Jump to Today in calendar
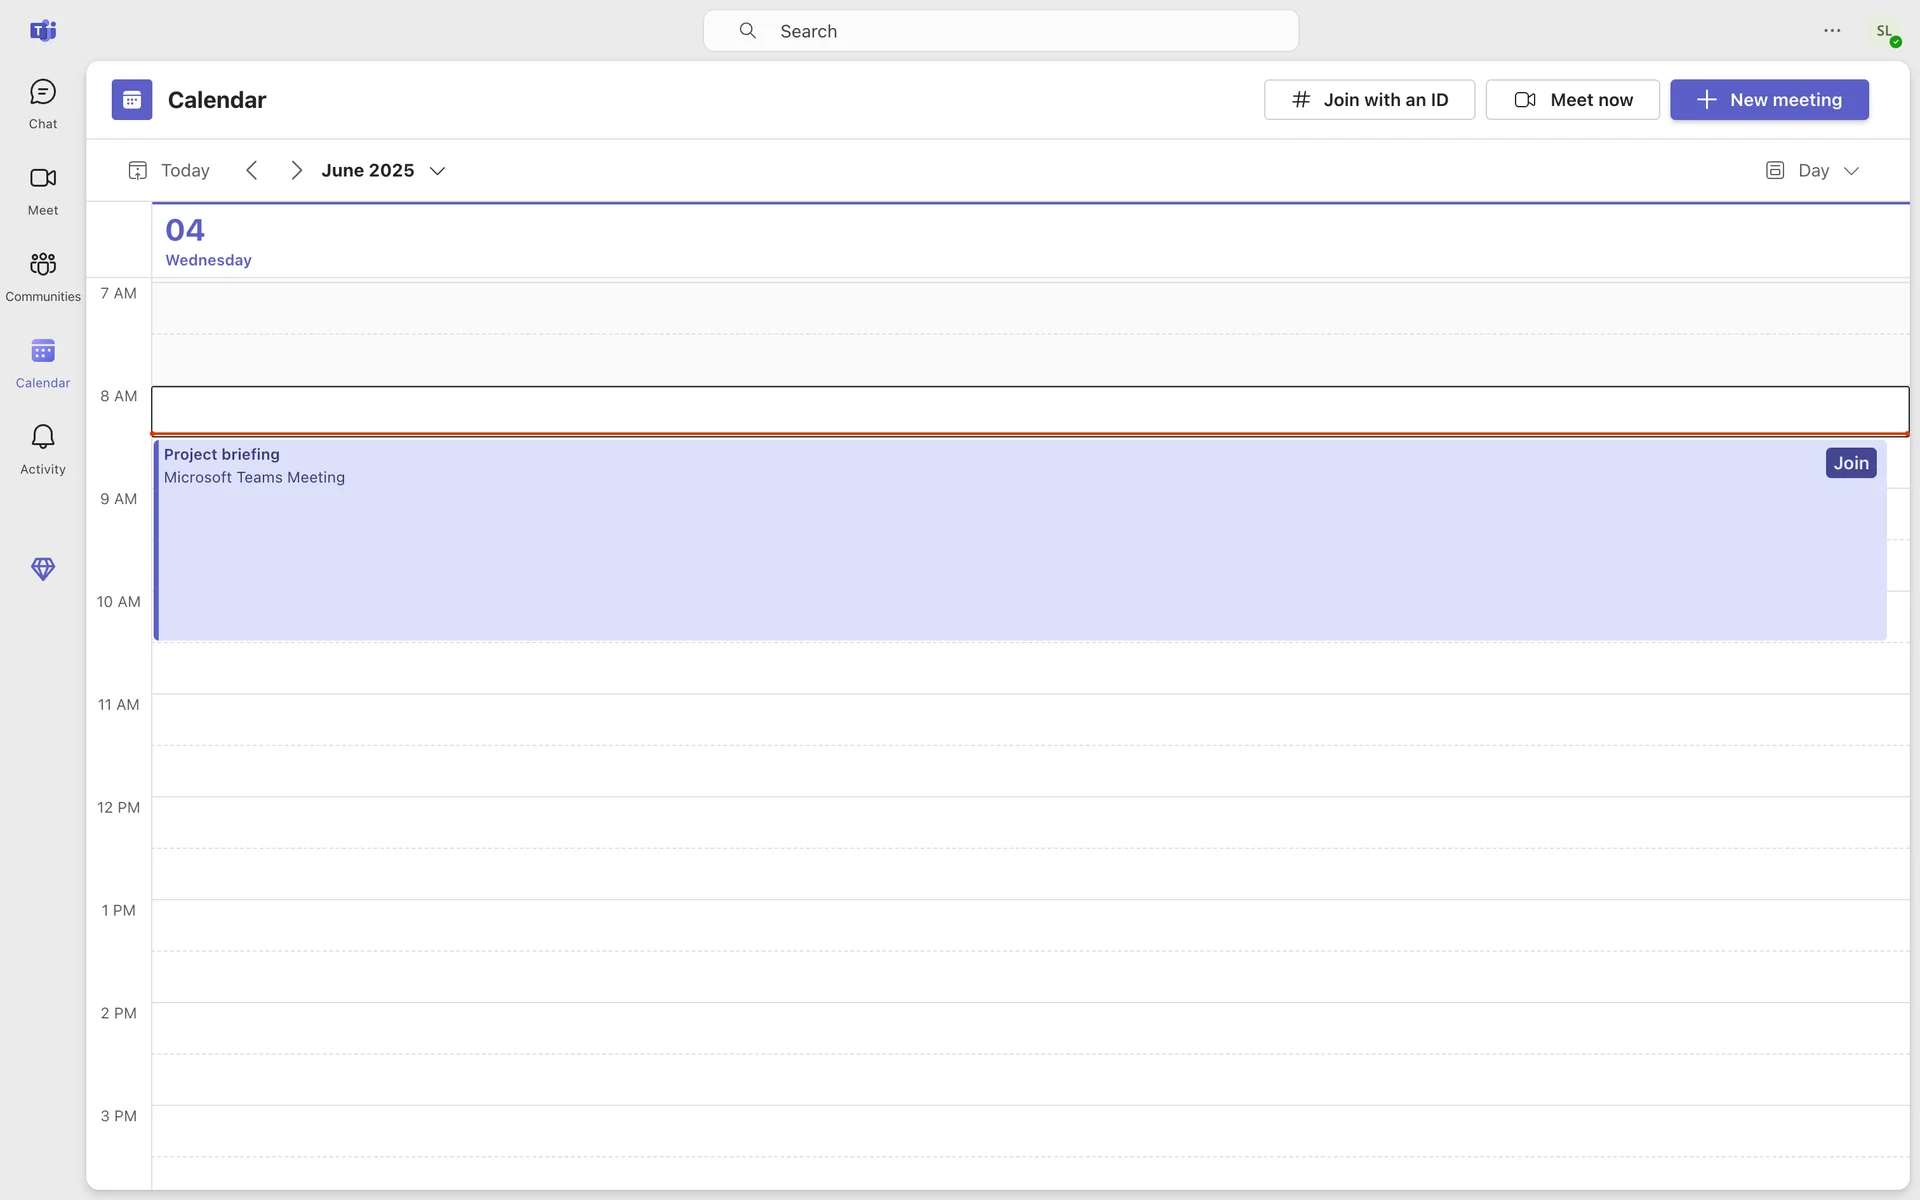 point(170,171)
